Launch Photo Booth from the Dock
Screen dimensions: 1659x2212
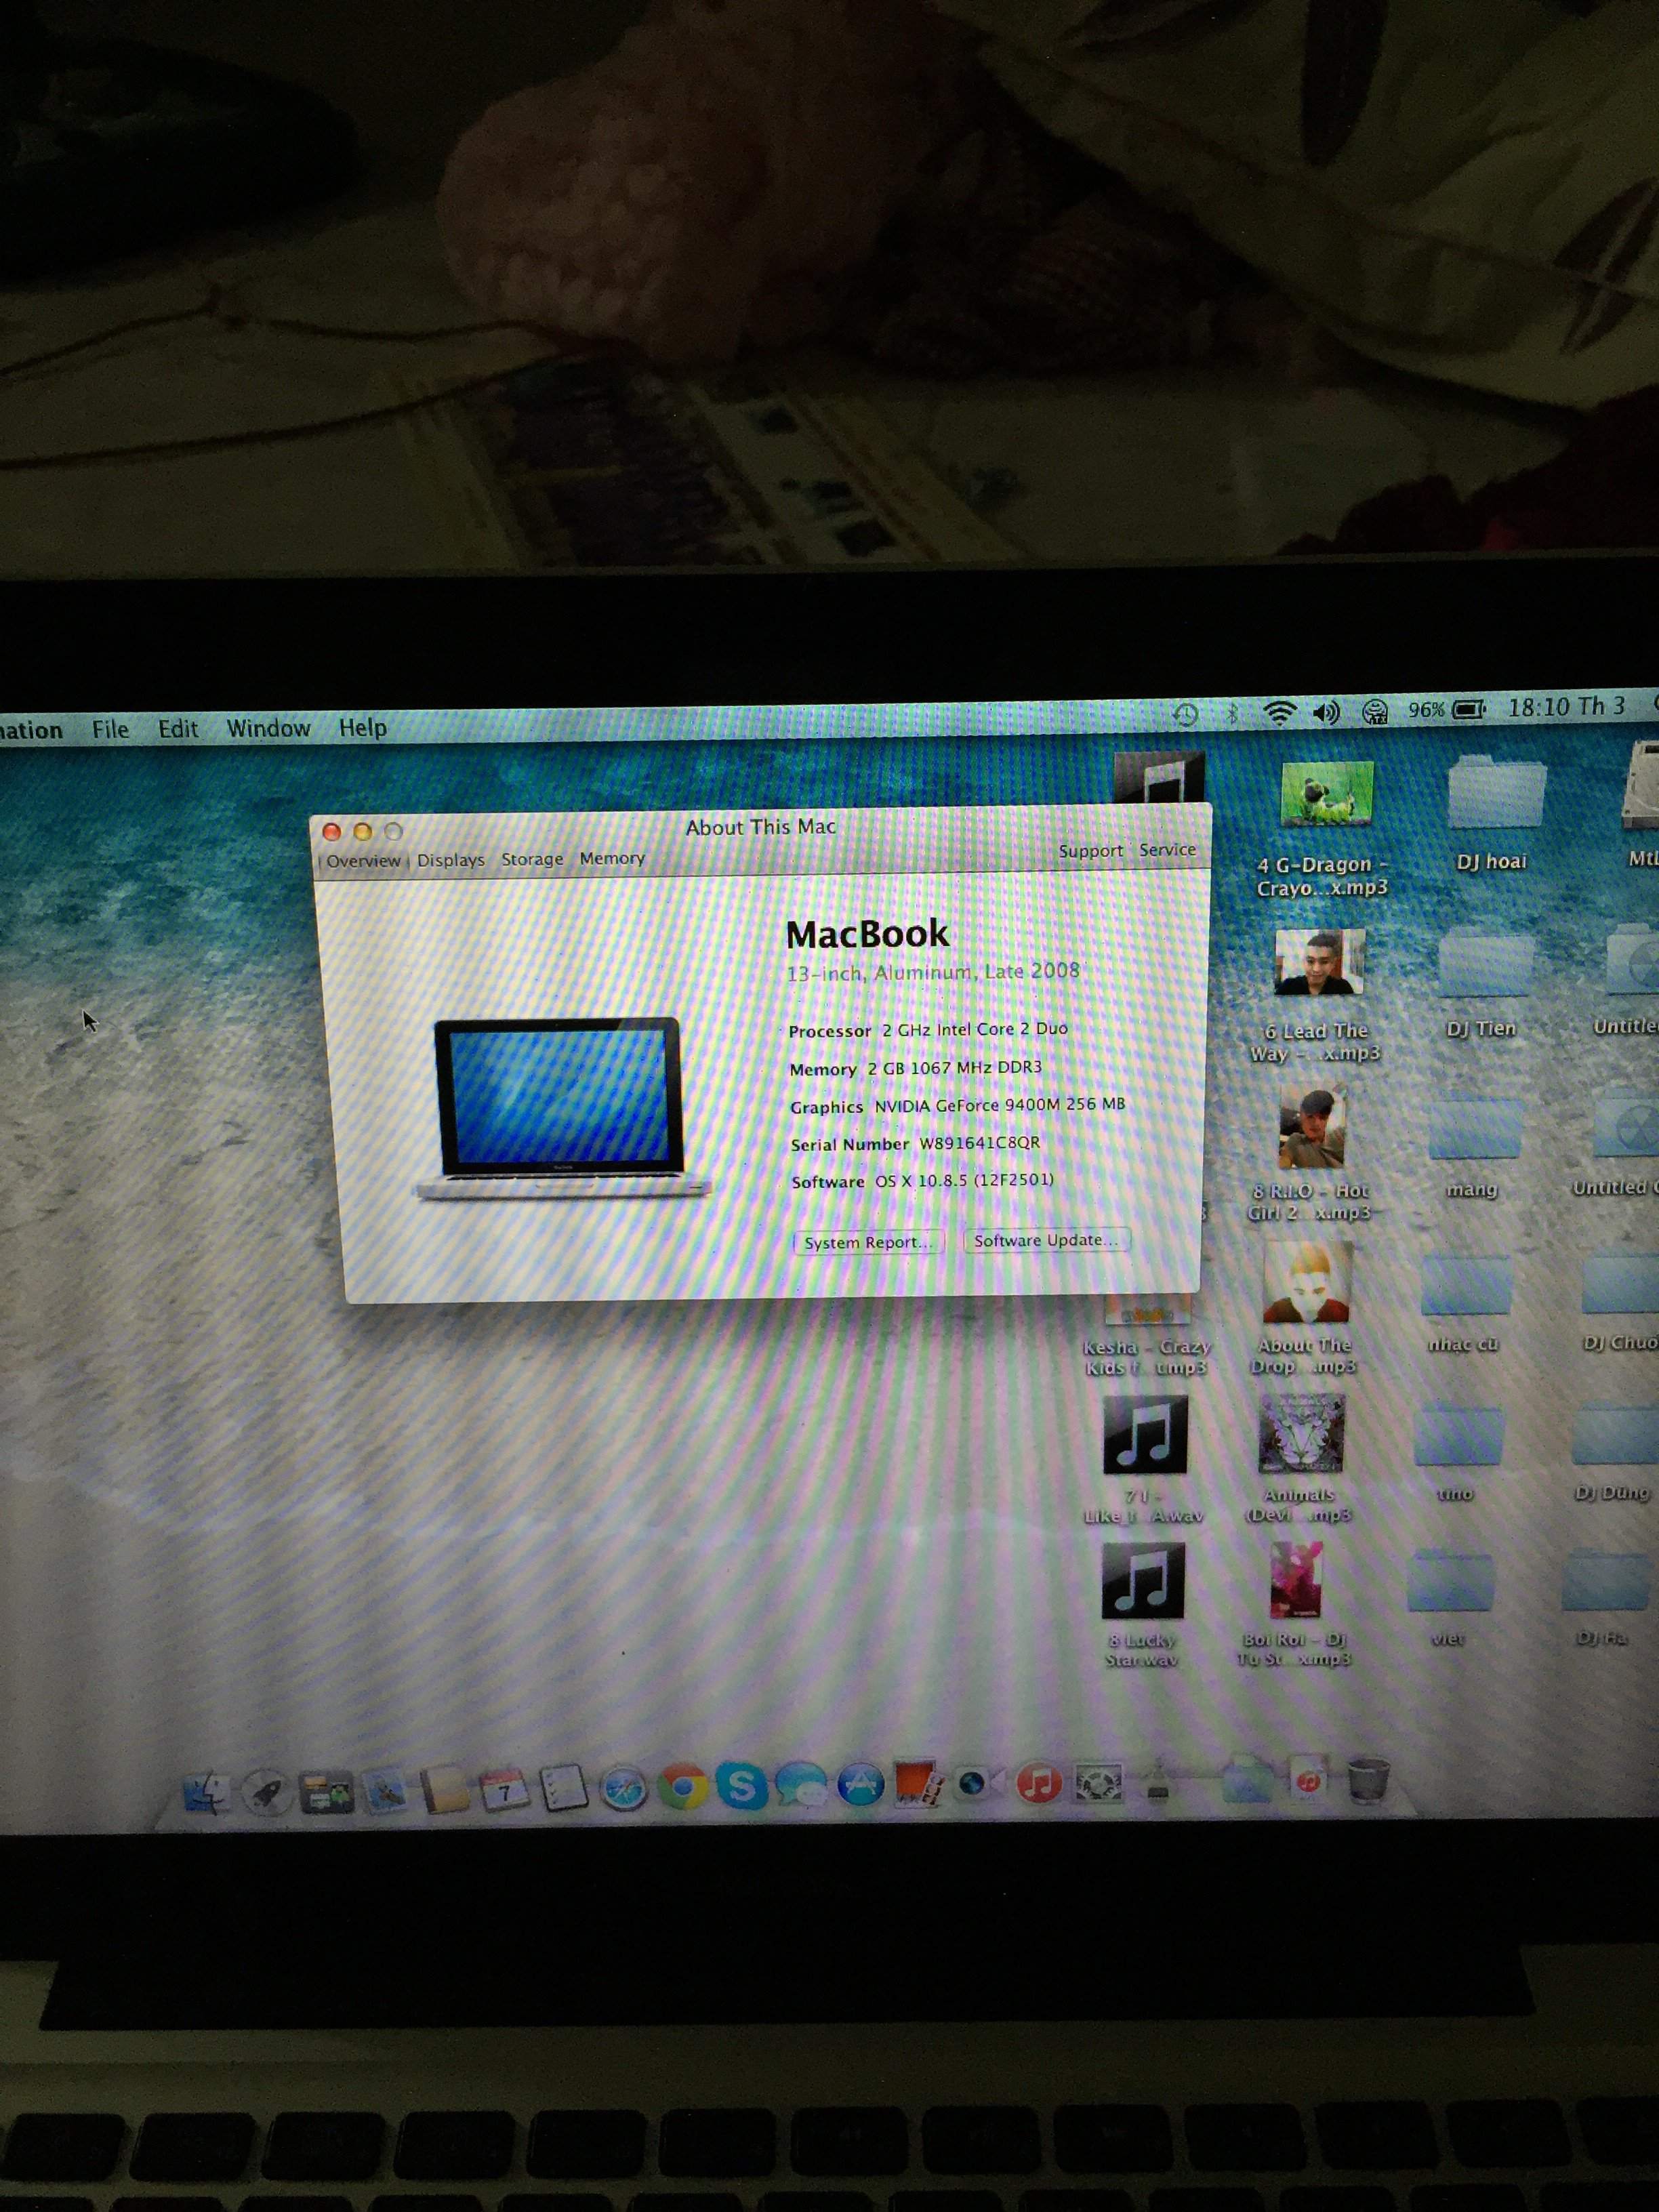pos(918,1784)
